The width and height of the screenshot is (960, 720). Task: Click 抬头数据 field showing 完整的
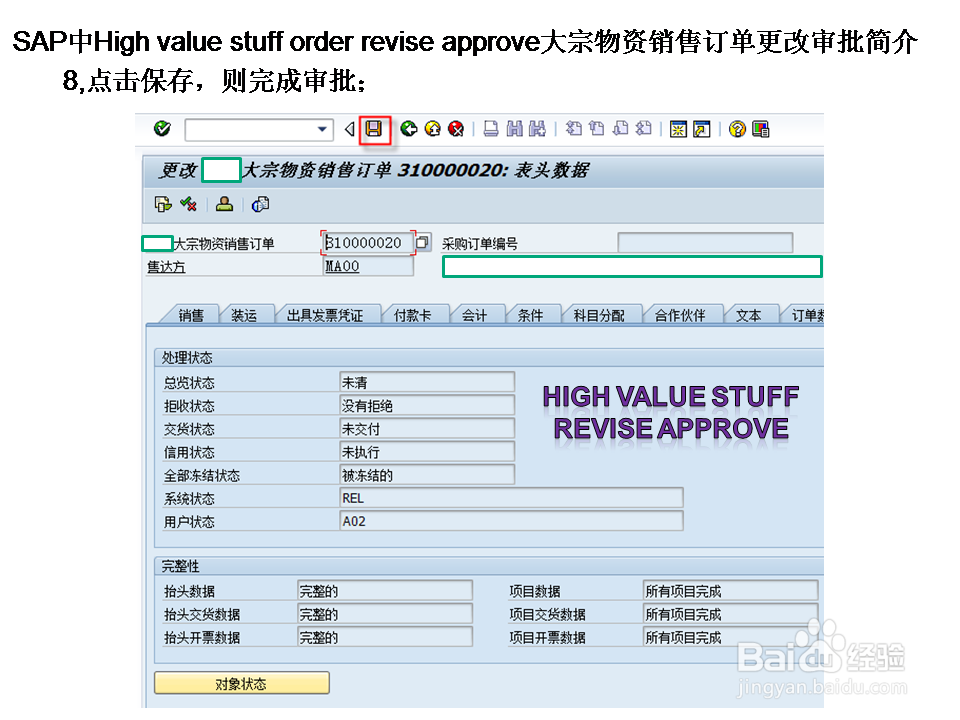tap(384, 591)
